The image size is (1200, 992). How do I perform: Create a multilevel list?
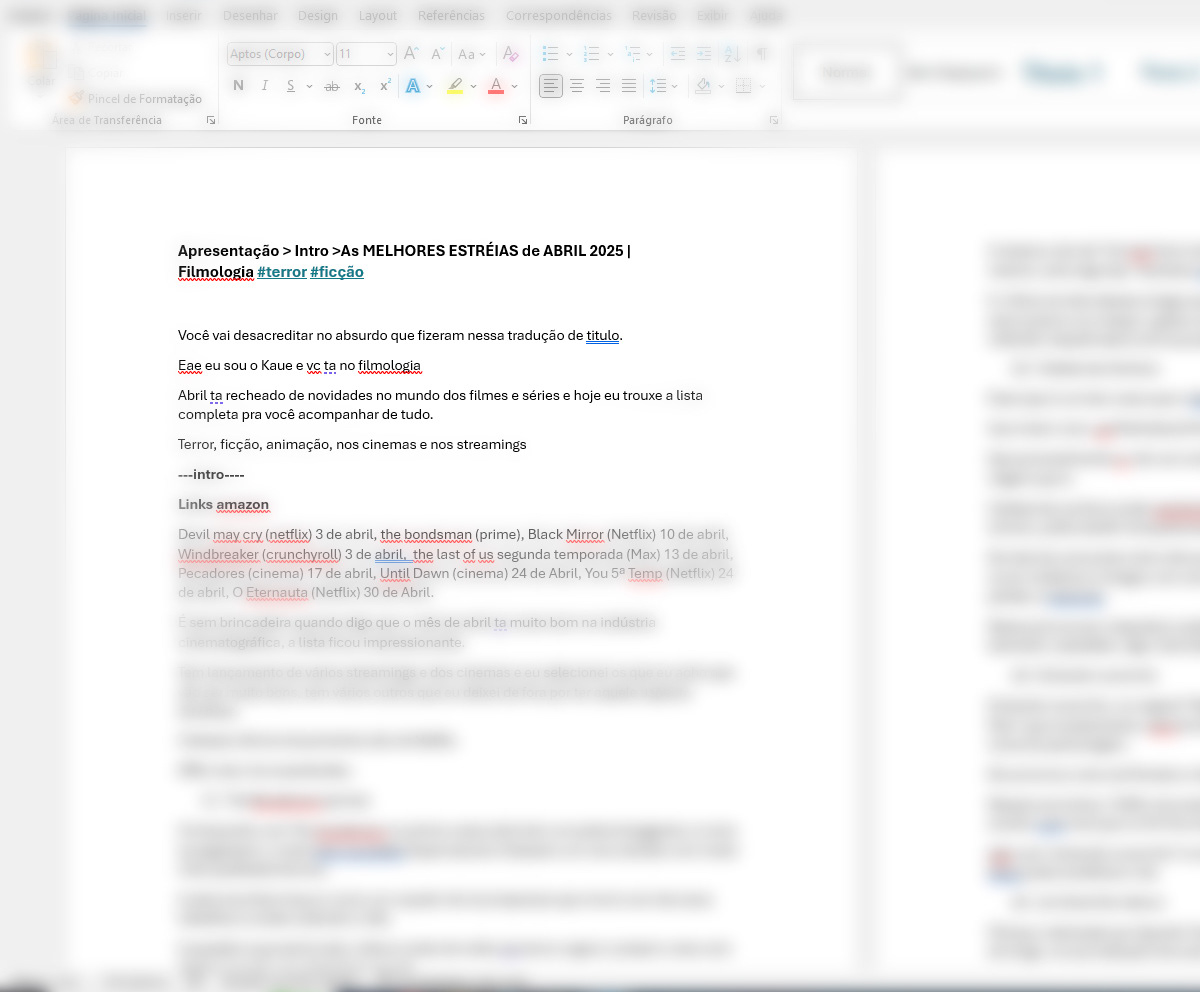tap(633, 54)
